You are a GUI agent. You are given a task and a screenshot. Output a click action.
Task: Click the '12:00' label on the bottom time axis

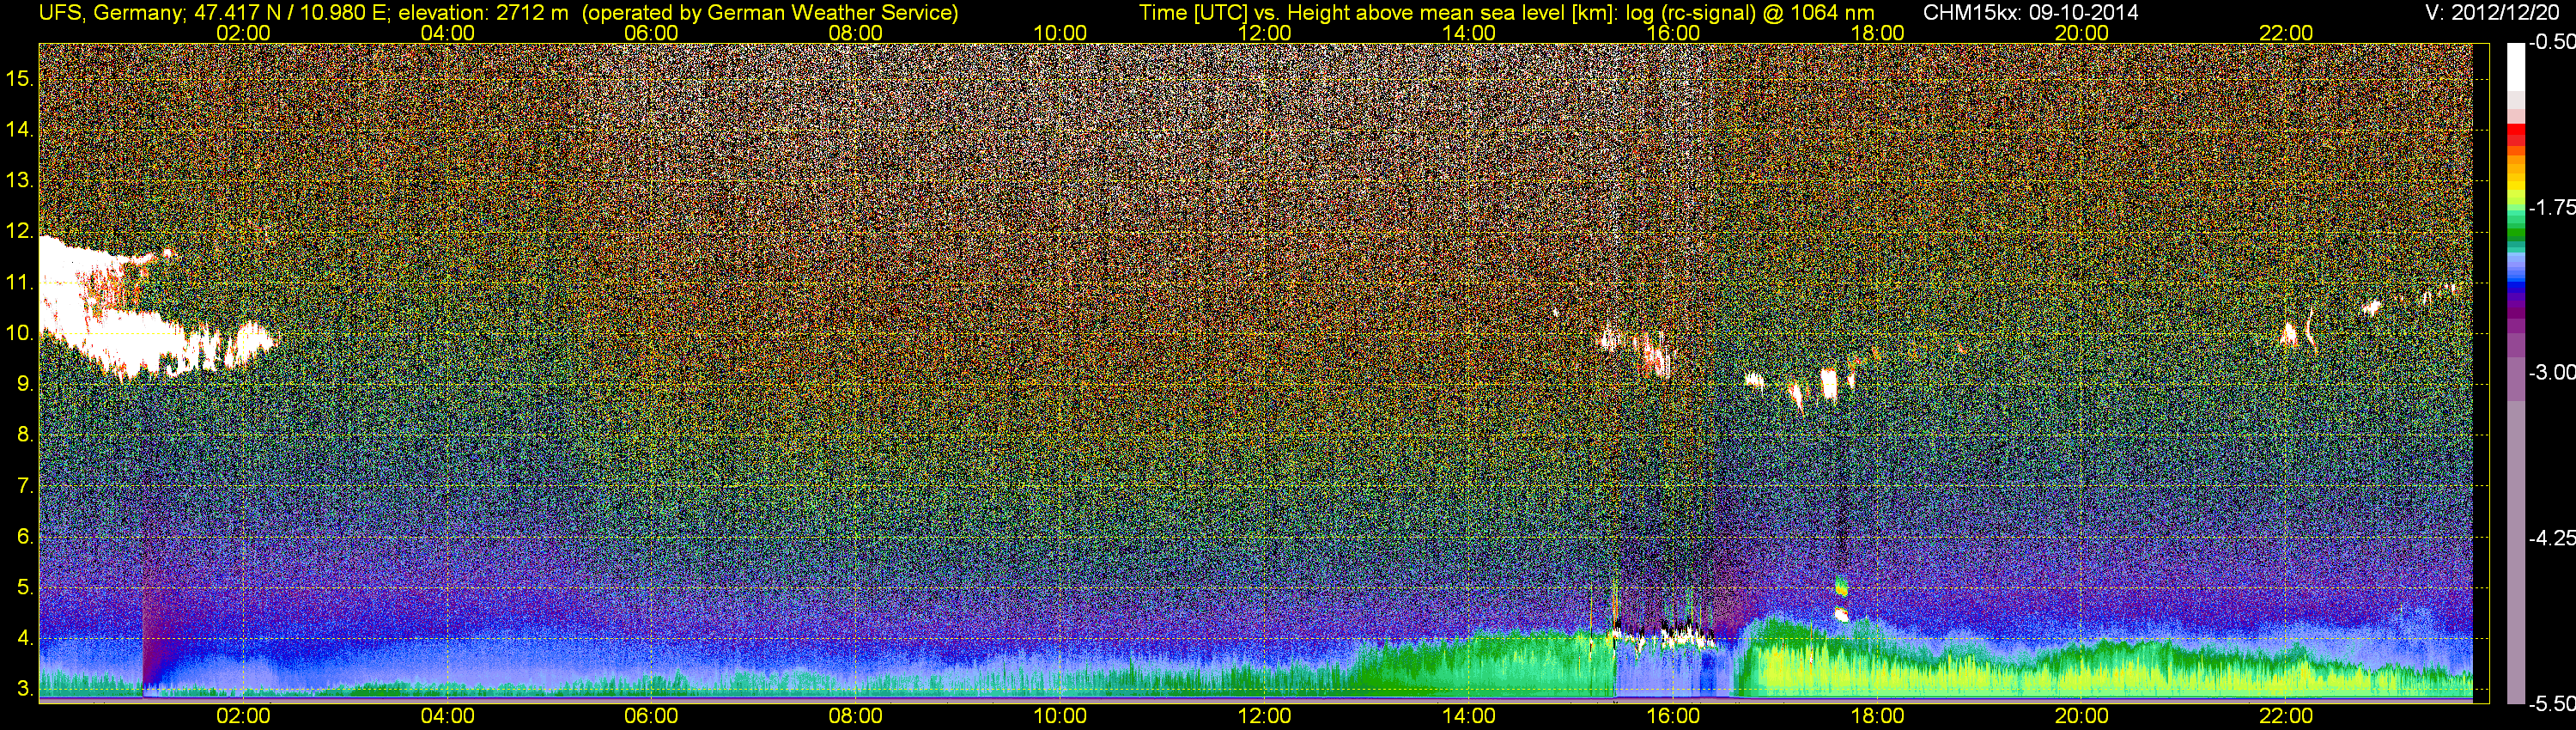coord(1264,716)
